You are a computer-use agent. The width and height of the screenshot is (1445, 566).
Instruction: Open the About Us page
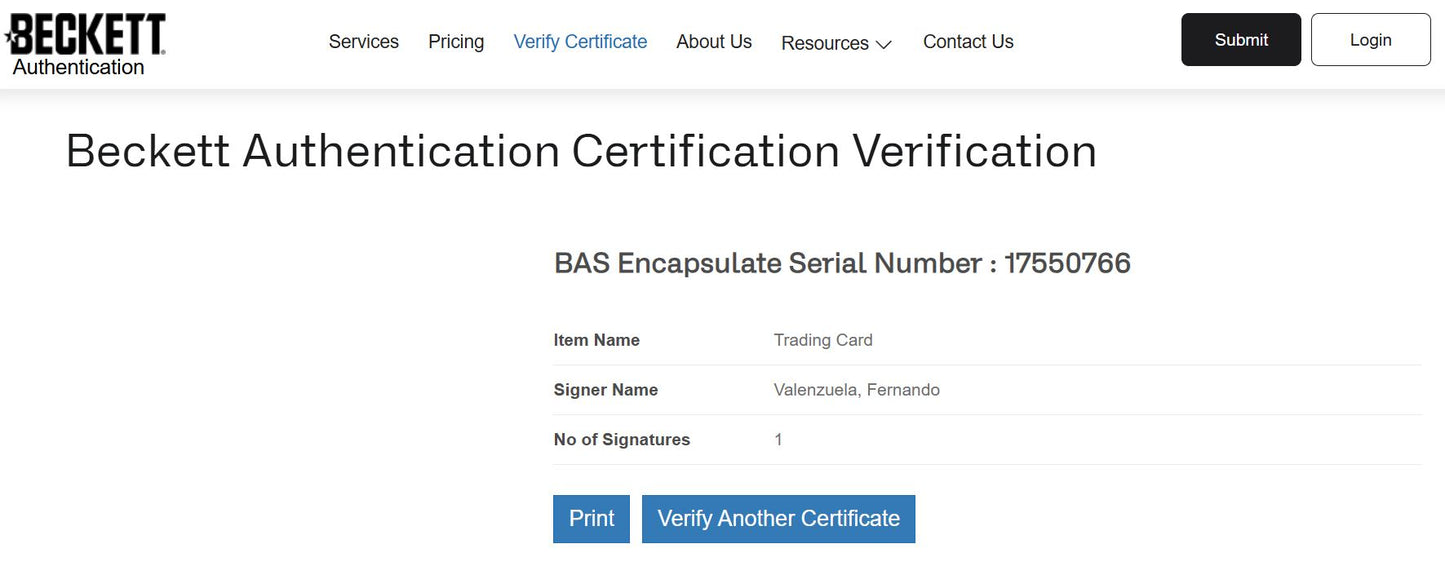tap(714, 42)
